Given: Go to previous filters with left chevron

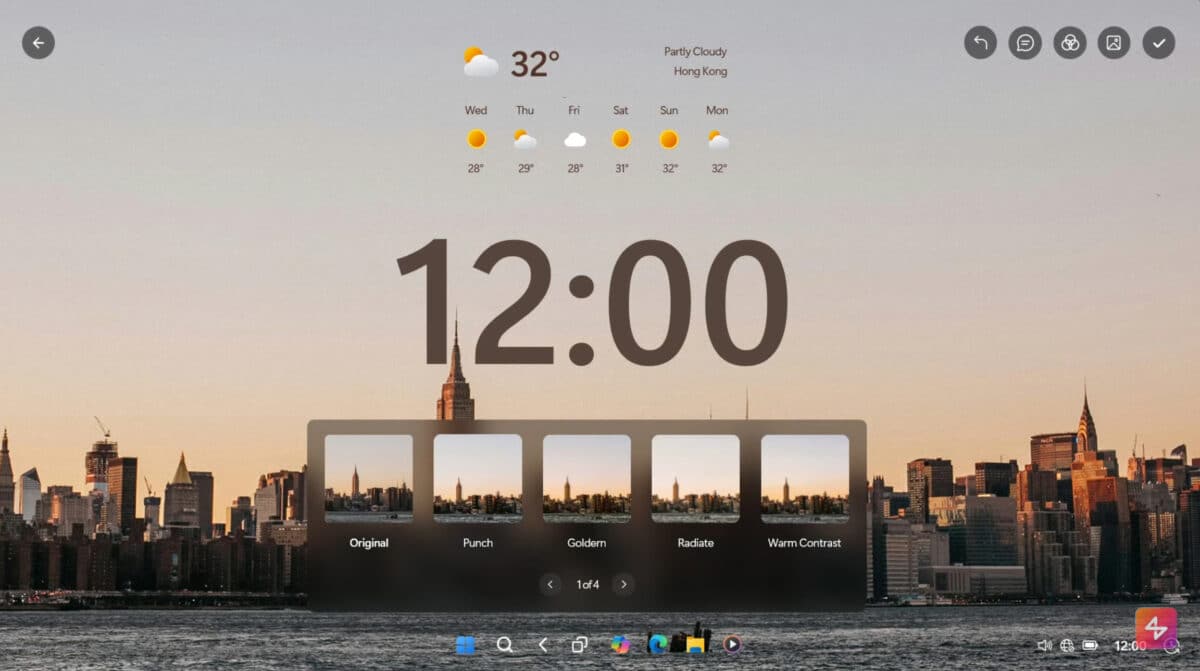Looking at the screenshot, I should [550, 584].
